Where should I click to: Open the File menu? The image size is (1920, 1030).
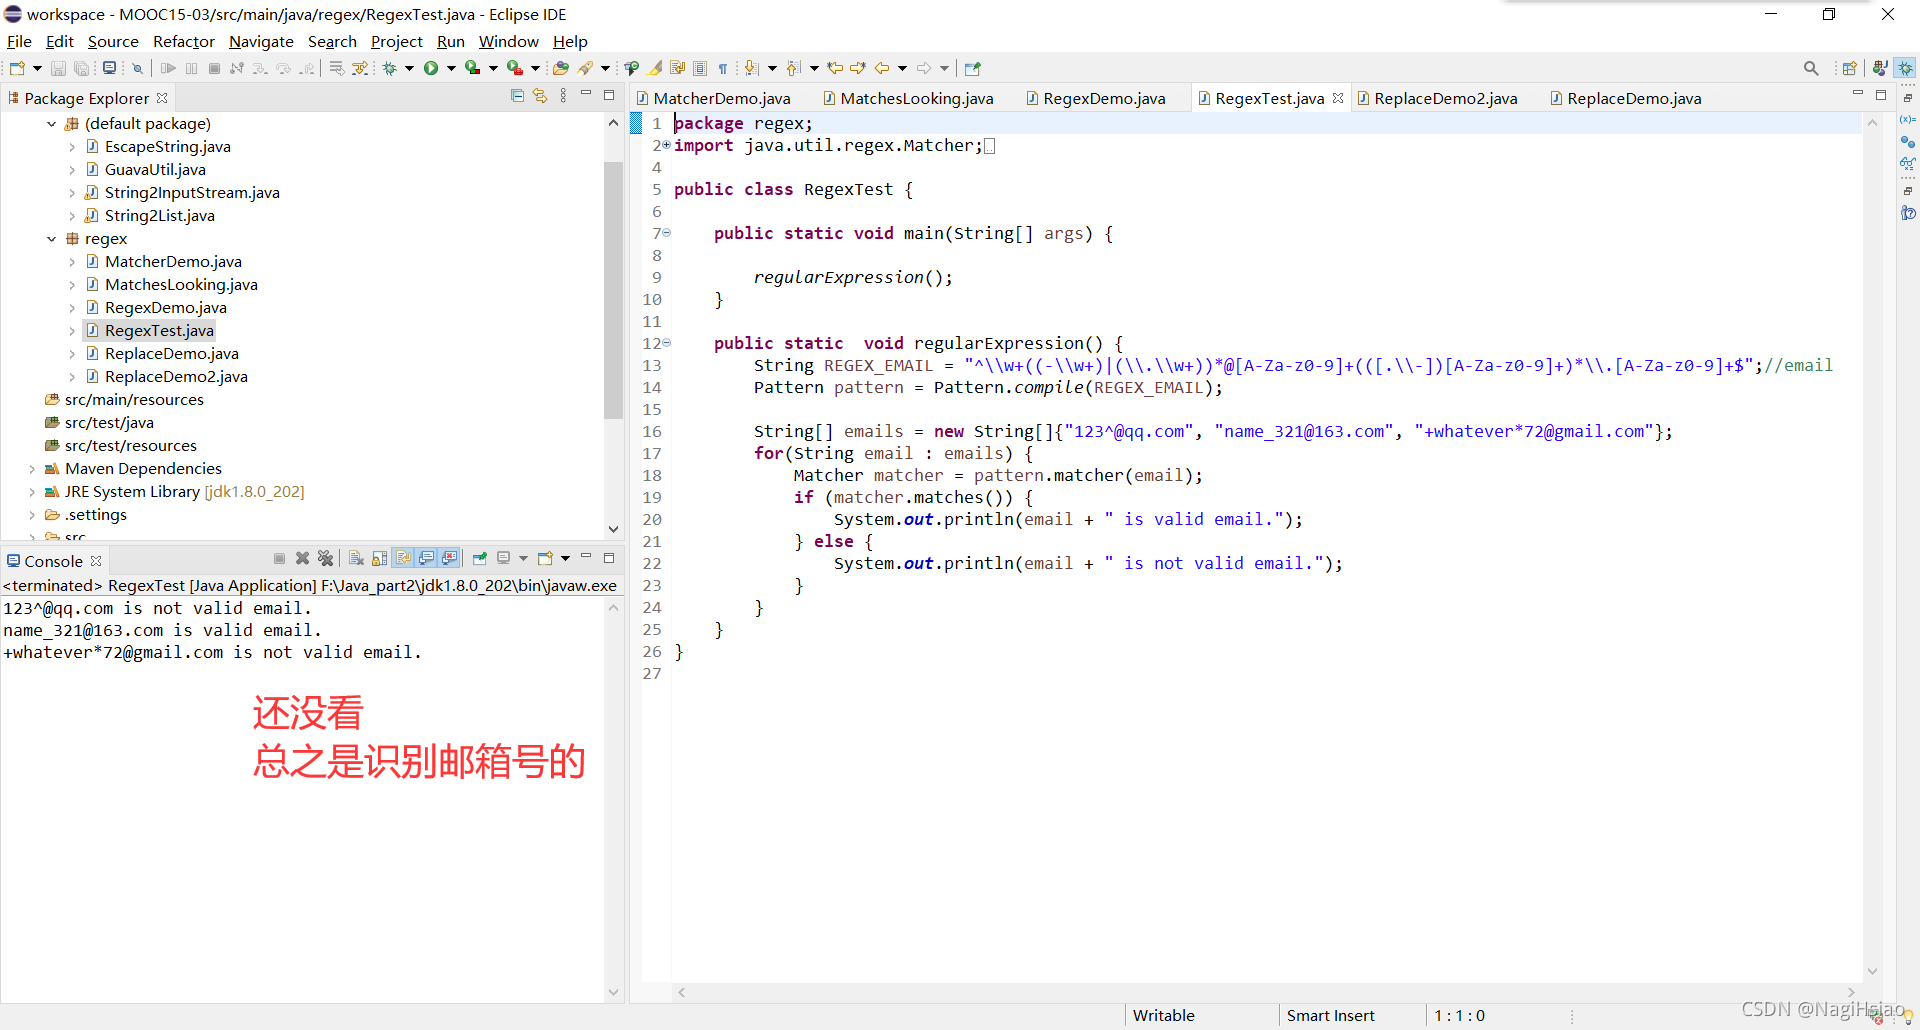click(19, 41)
